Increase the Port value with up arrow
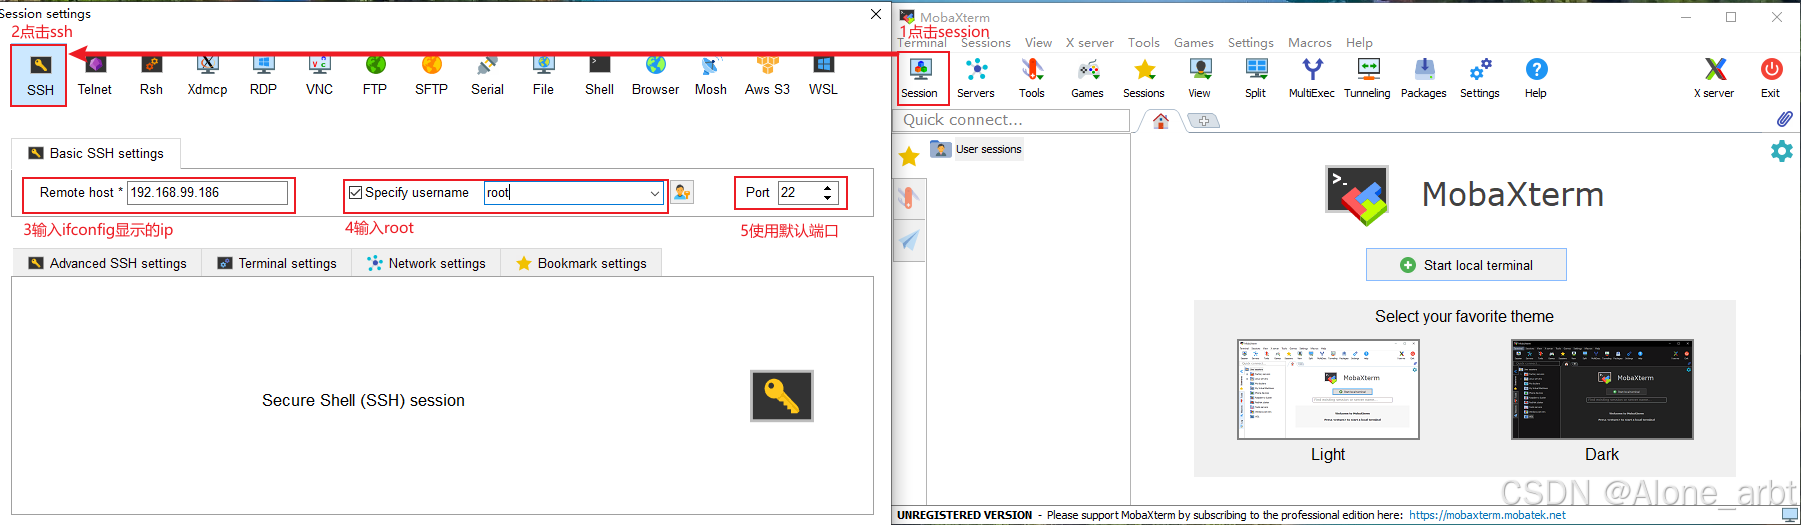This screenshot has width=1801, height=525. (828, 187)
